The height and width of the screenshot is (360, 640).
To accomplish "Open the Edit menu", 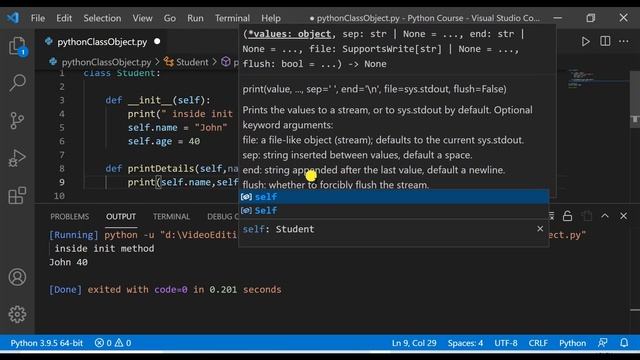I will coord(64,18).
